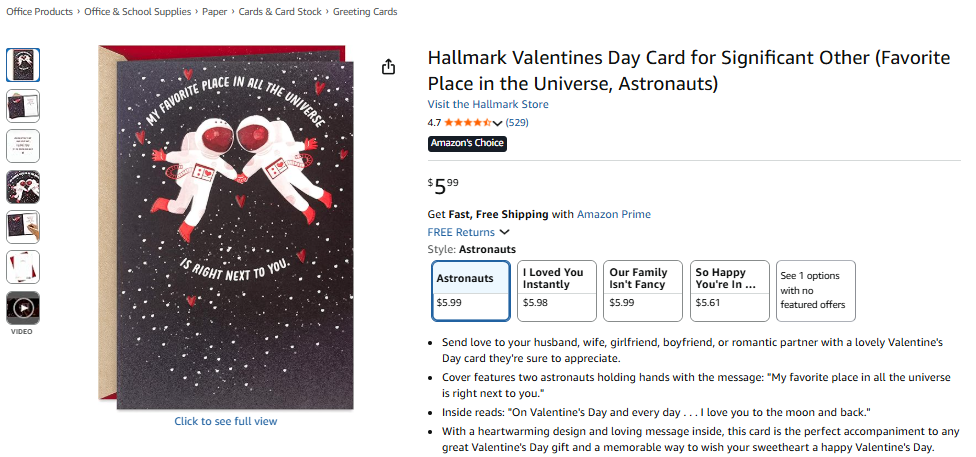Click the Amazon's Choice badge

(x=467, y=143)
